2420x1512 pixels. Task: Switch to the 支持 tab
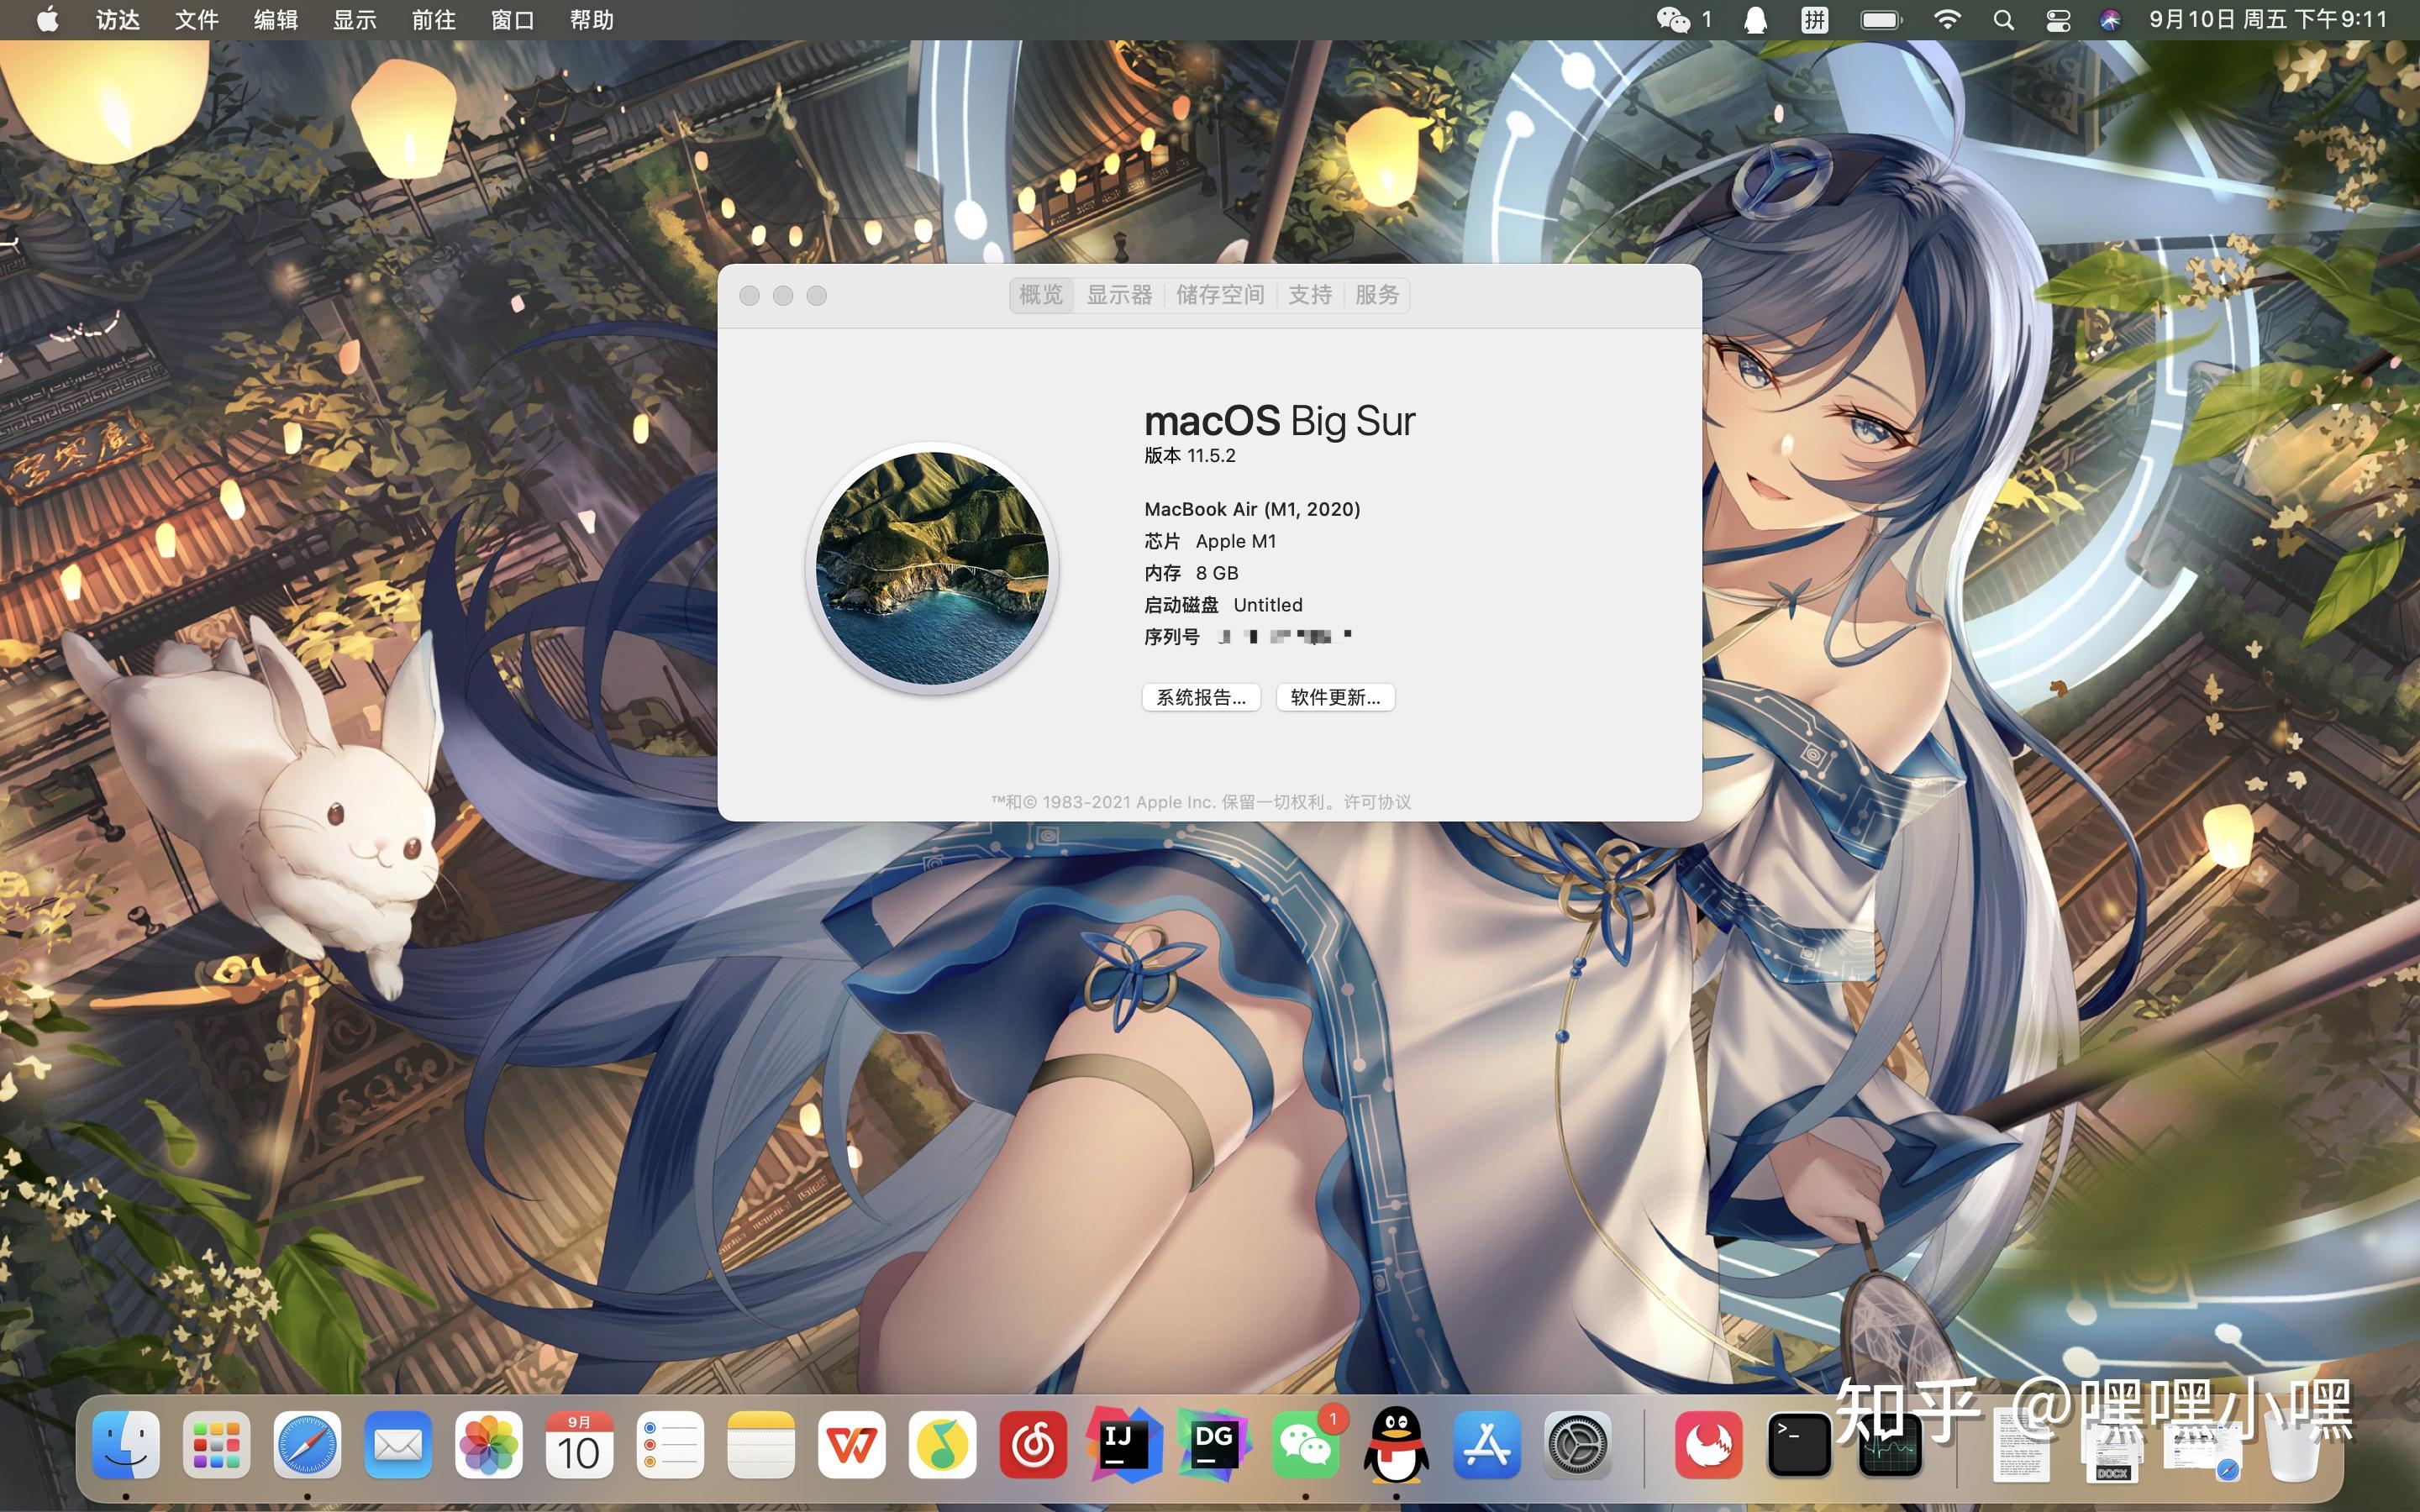click(x=1310, y=295)
